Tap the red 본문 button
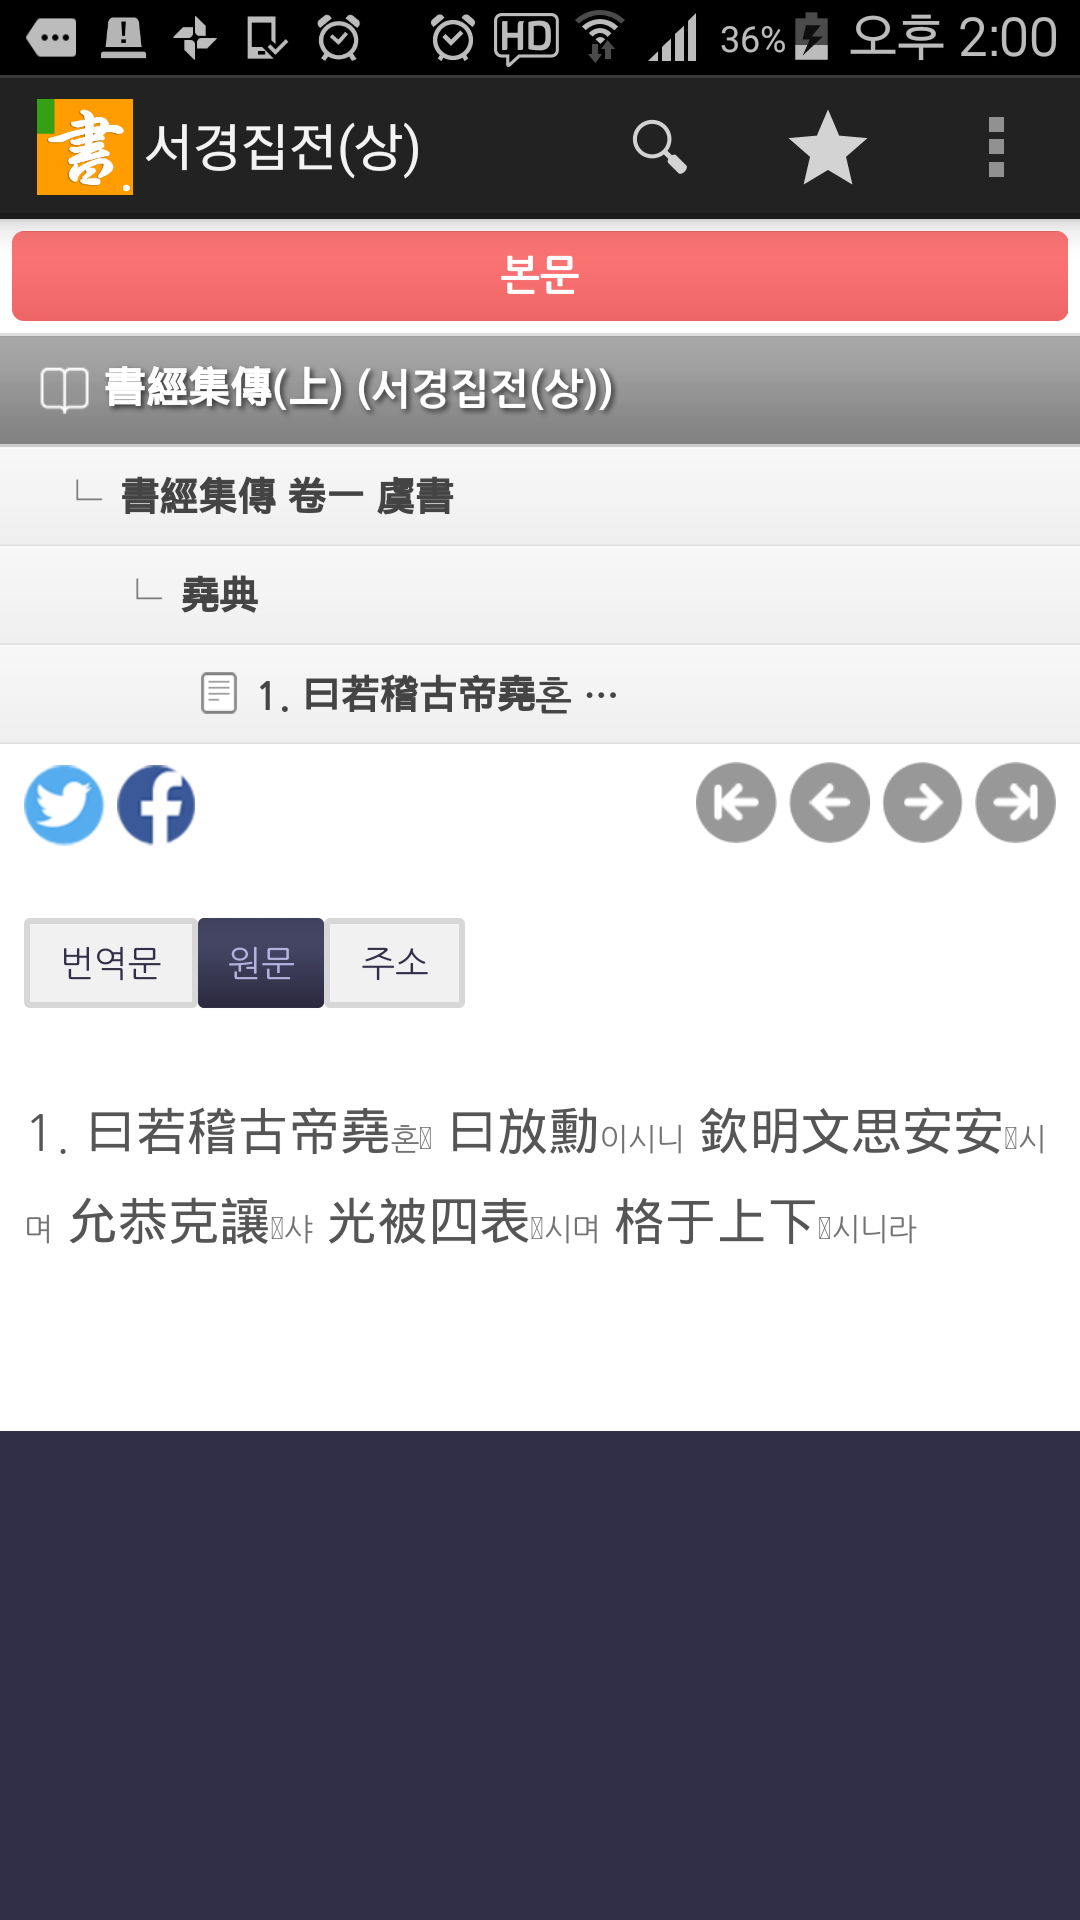This screenshot has height=1920, width=1080. point(540,276)
